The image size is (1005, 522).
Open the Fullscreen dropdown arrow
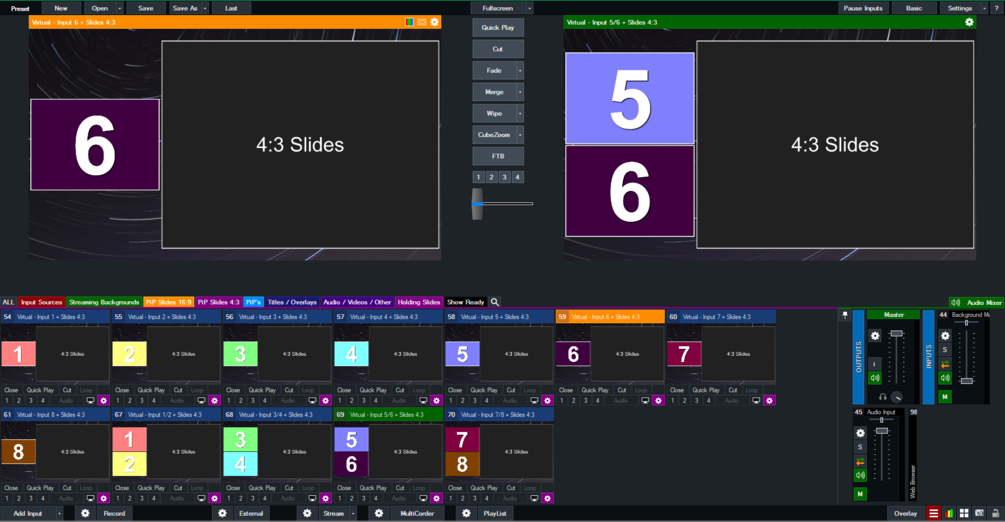coord(529,8)
